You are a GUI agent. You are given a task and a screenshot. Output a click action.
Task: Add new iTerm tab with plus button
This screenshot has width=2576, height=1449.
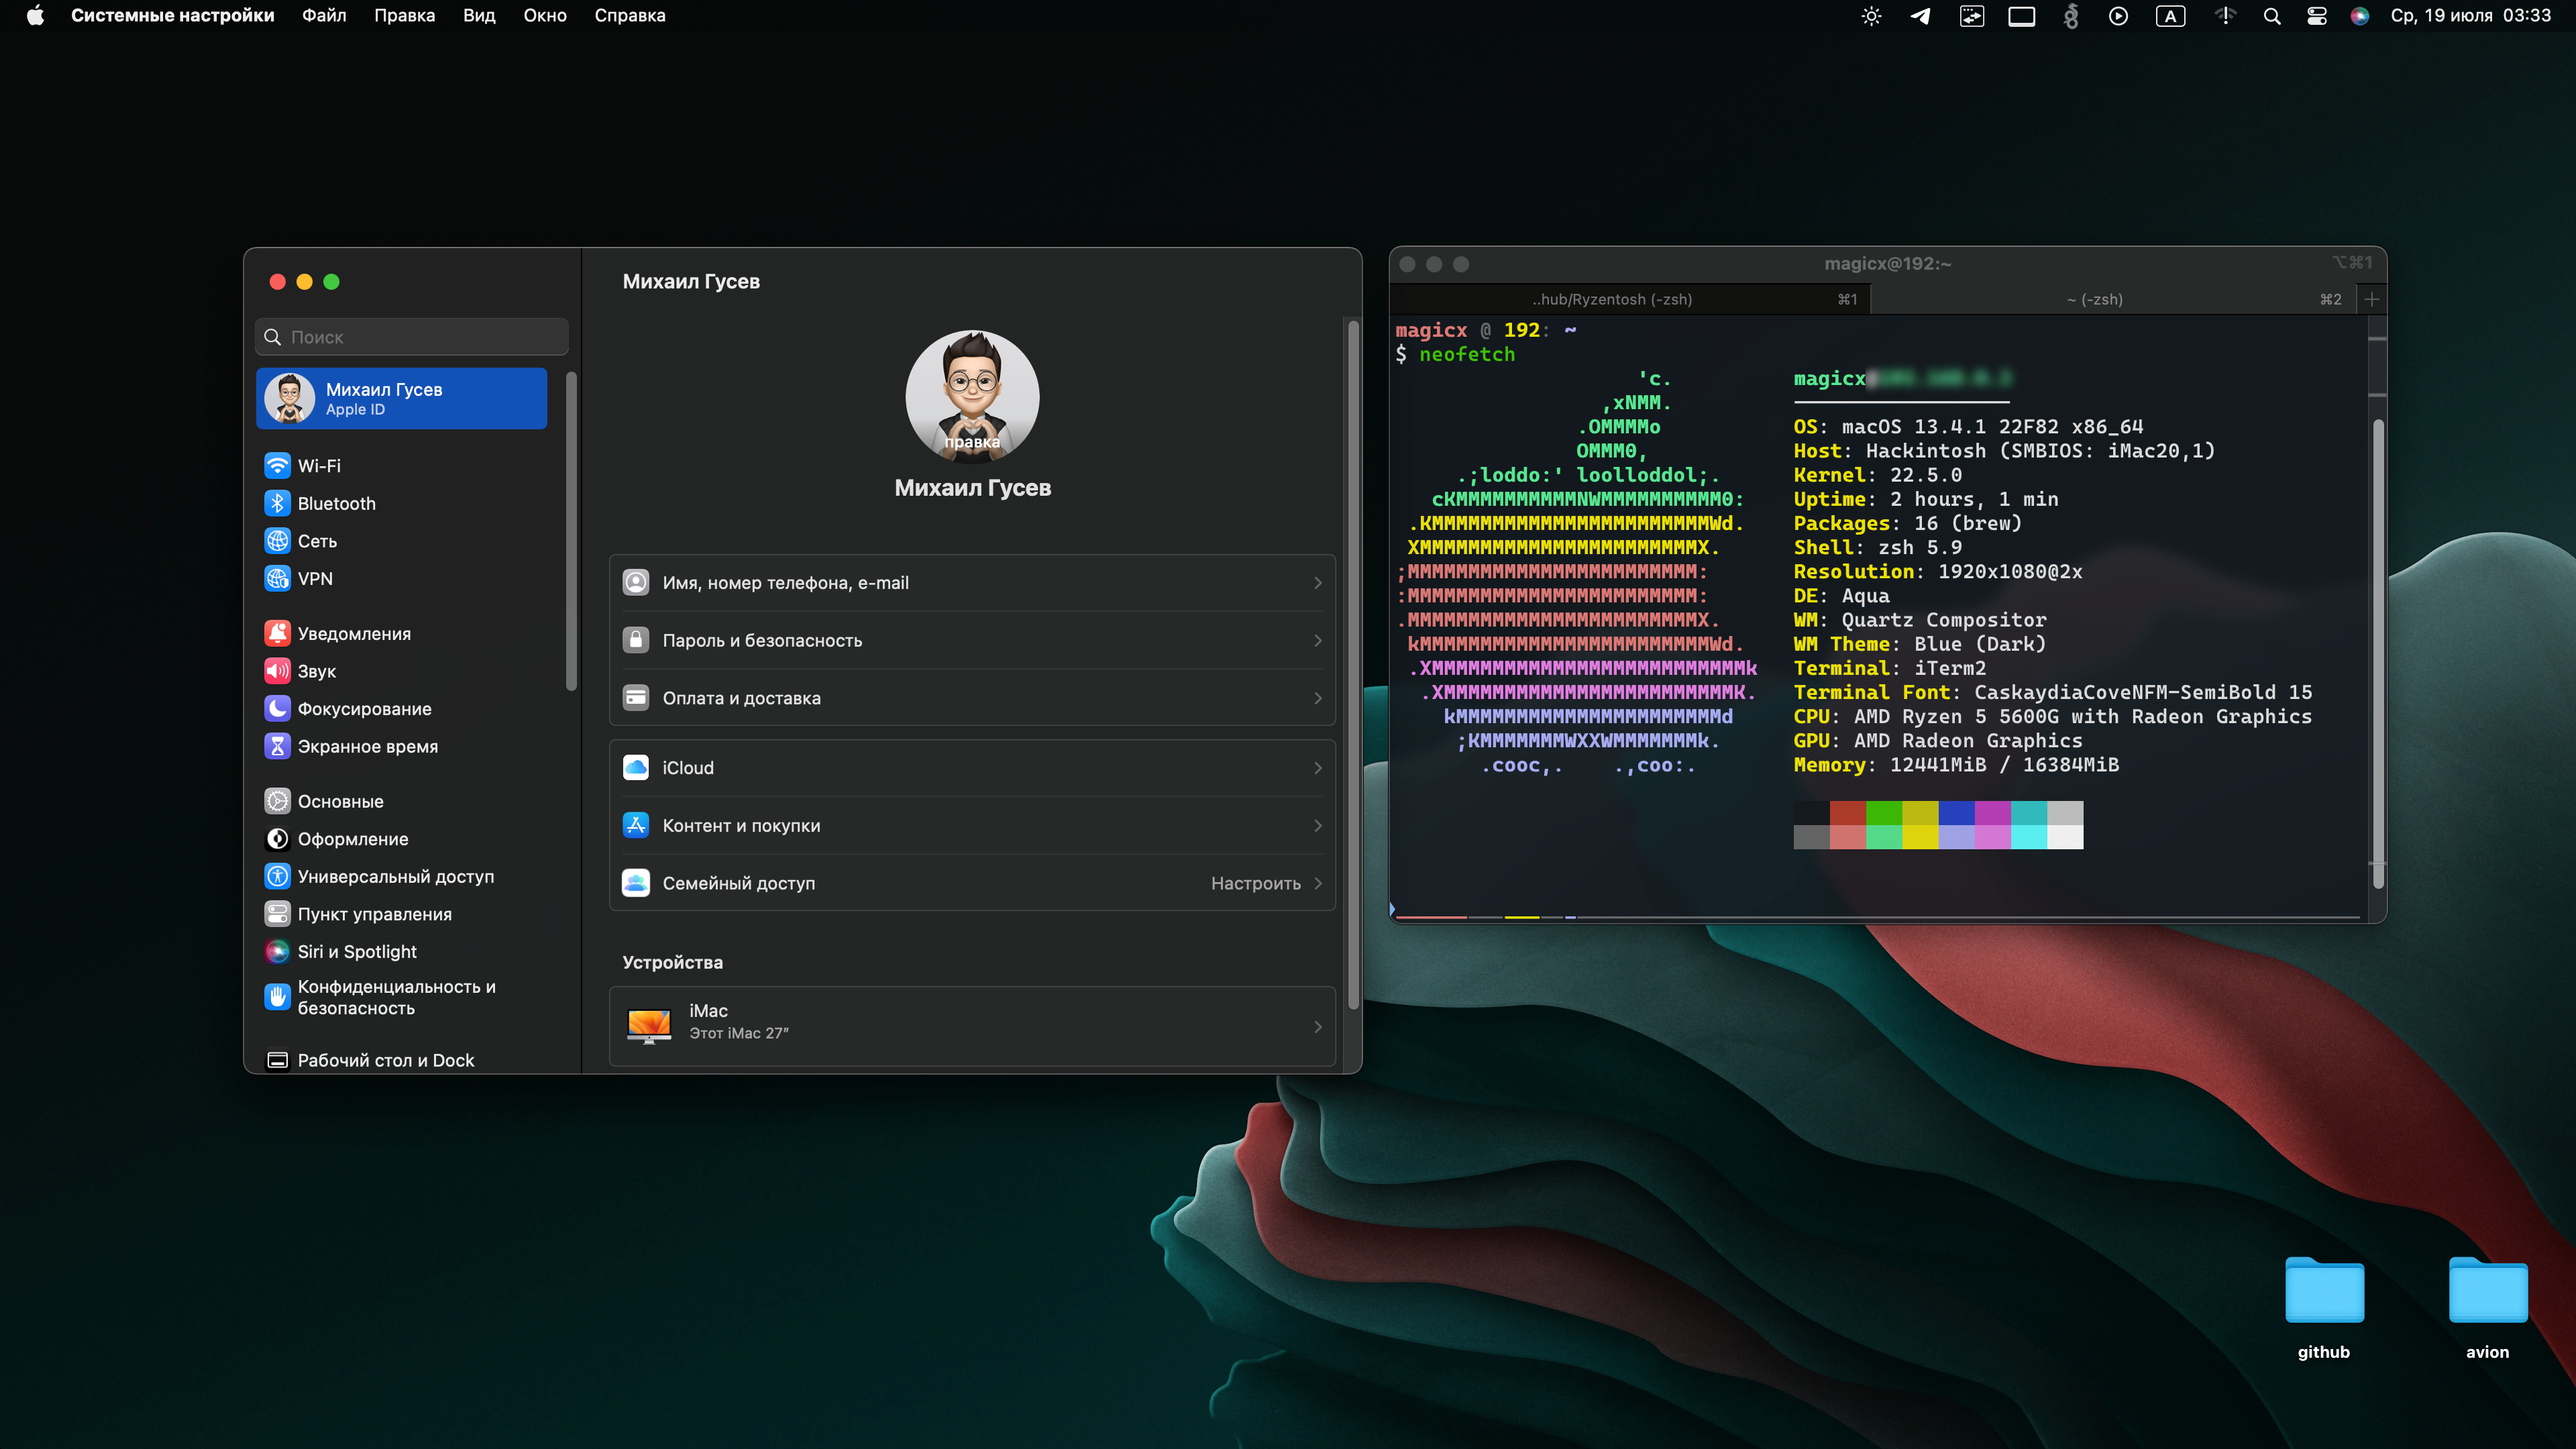[2372, 299]
